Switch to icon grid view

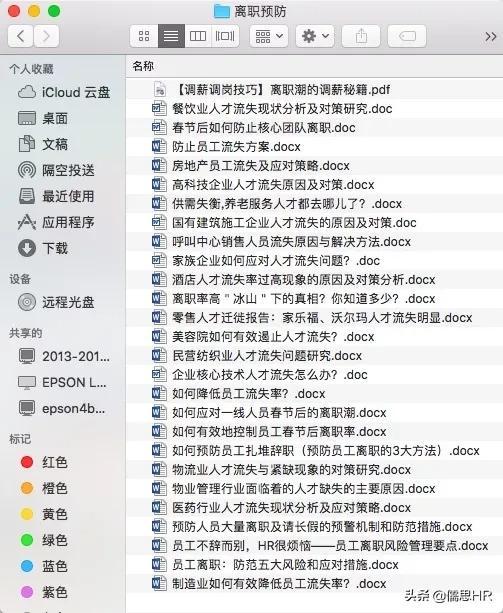[x=144, y=36]
